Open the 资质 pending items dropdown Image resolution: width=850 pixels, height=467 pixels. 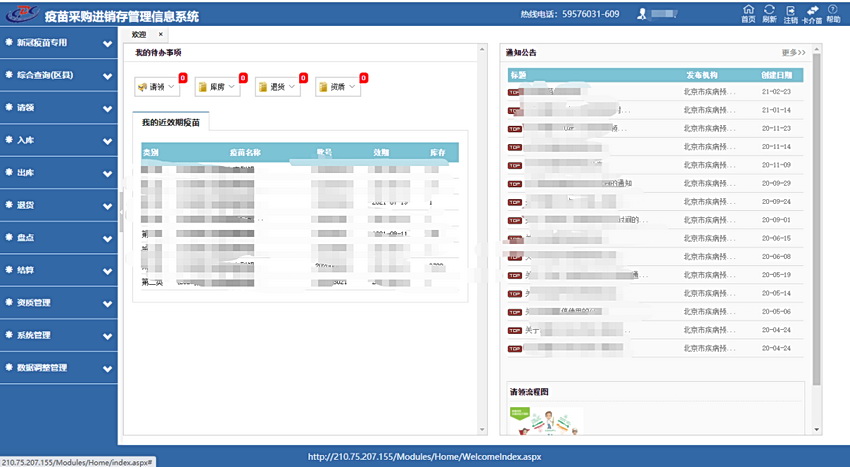[337, 87]
